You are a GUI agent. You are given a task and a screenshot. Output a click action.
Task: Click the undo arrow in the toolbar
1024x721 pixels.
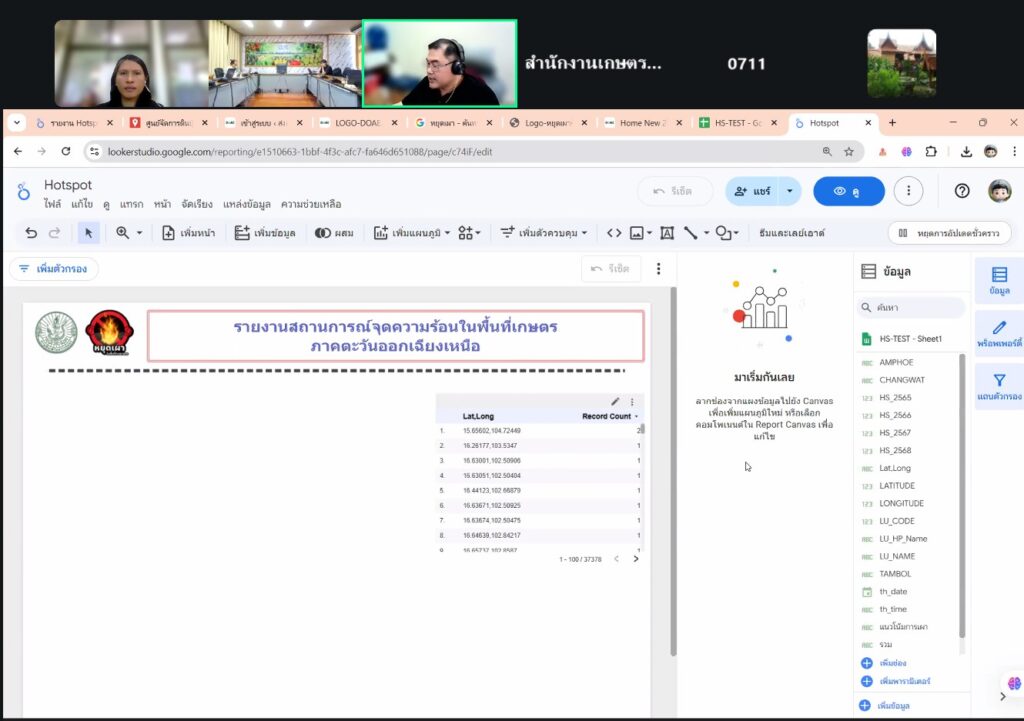[x=31, y=233]
